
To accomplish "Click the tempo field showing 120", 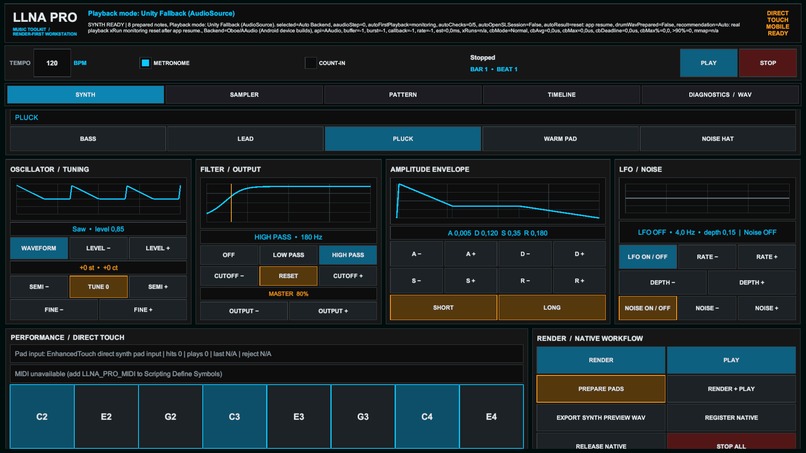I will coord(52,63).
